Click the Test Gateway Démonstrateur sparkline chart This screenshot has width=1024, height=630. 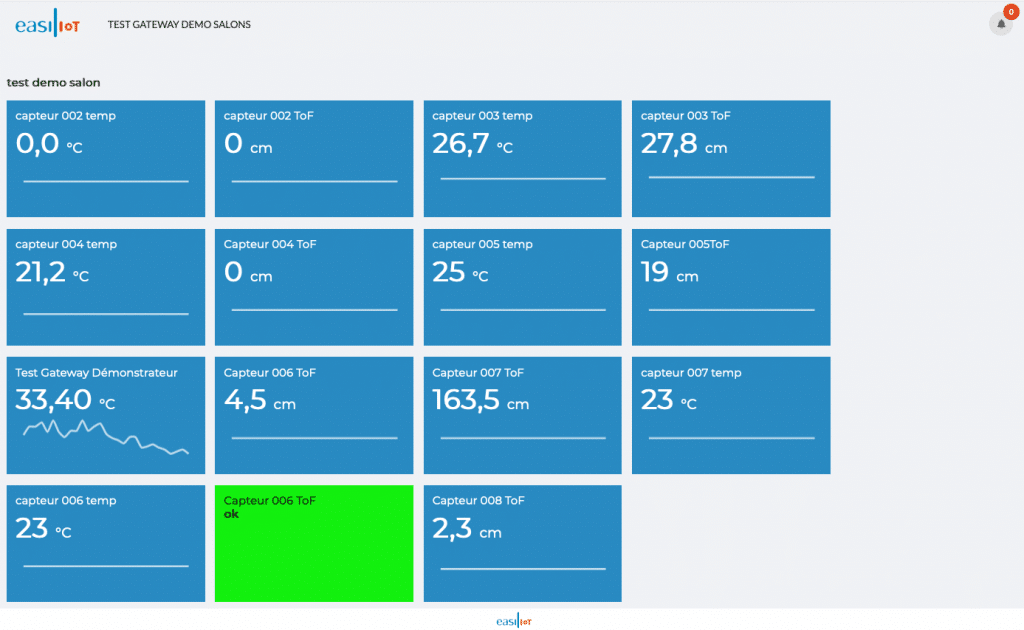point(105,437)
